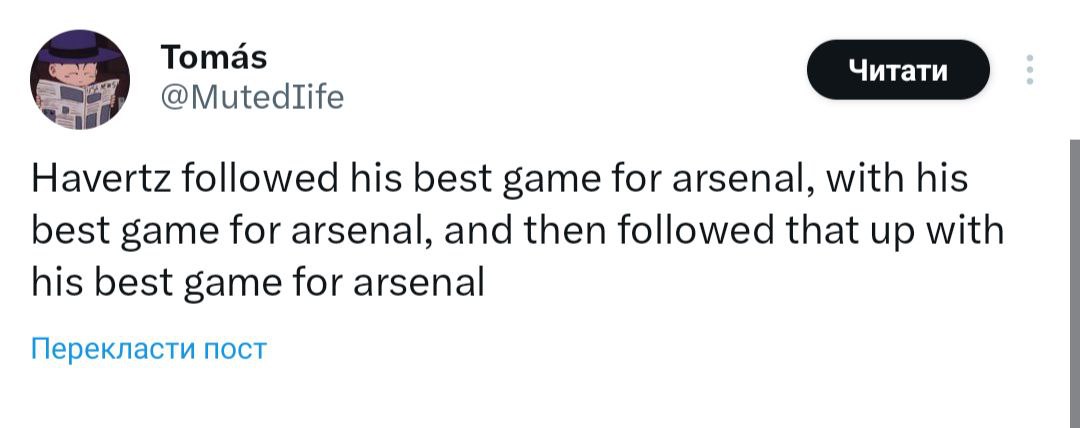Screen dimensions: 1080x428
Task: Click the words 'and then' in the tweet
Action: (x=528, y=232)
